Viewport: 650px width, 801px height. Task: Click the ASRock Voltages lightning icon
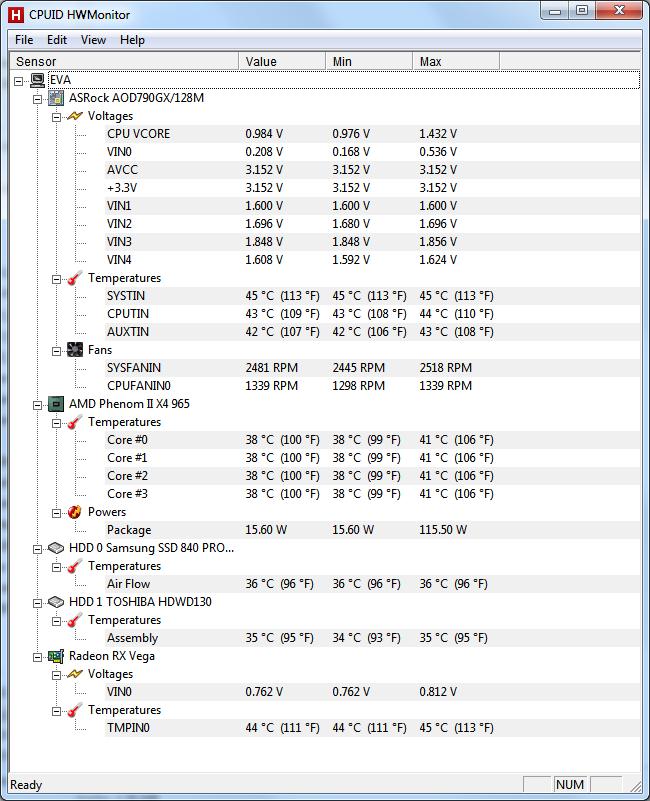coord(75,116)
